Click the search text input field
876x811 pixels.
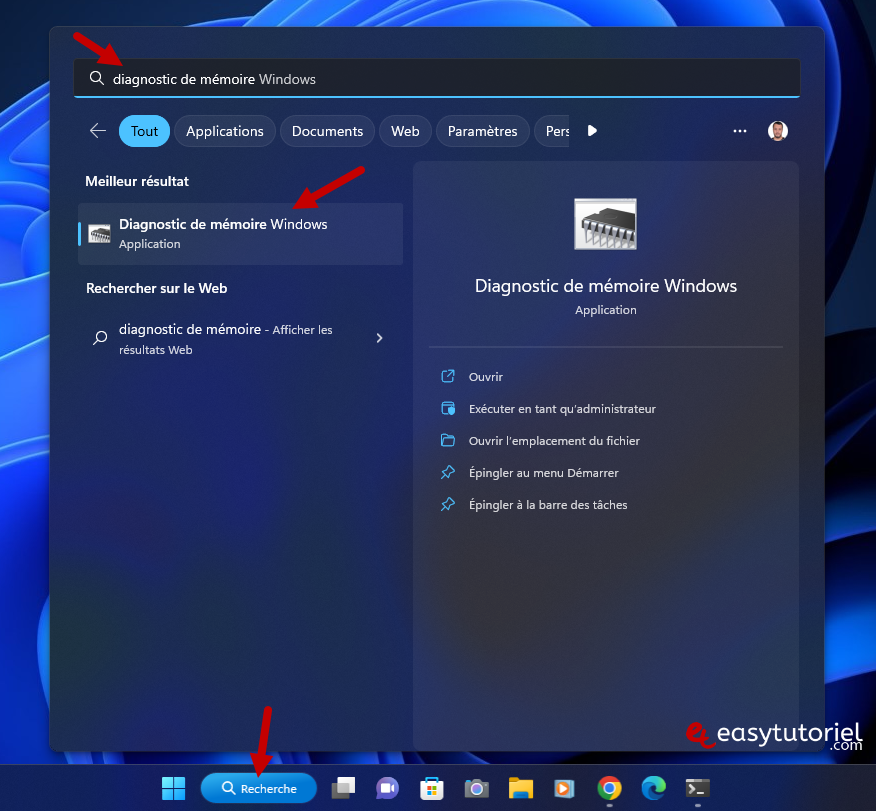click(x=436, y=78)
